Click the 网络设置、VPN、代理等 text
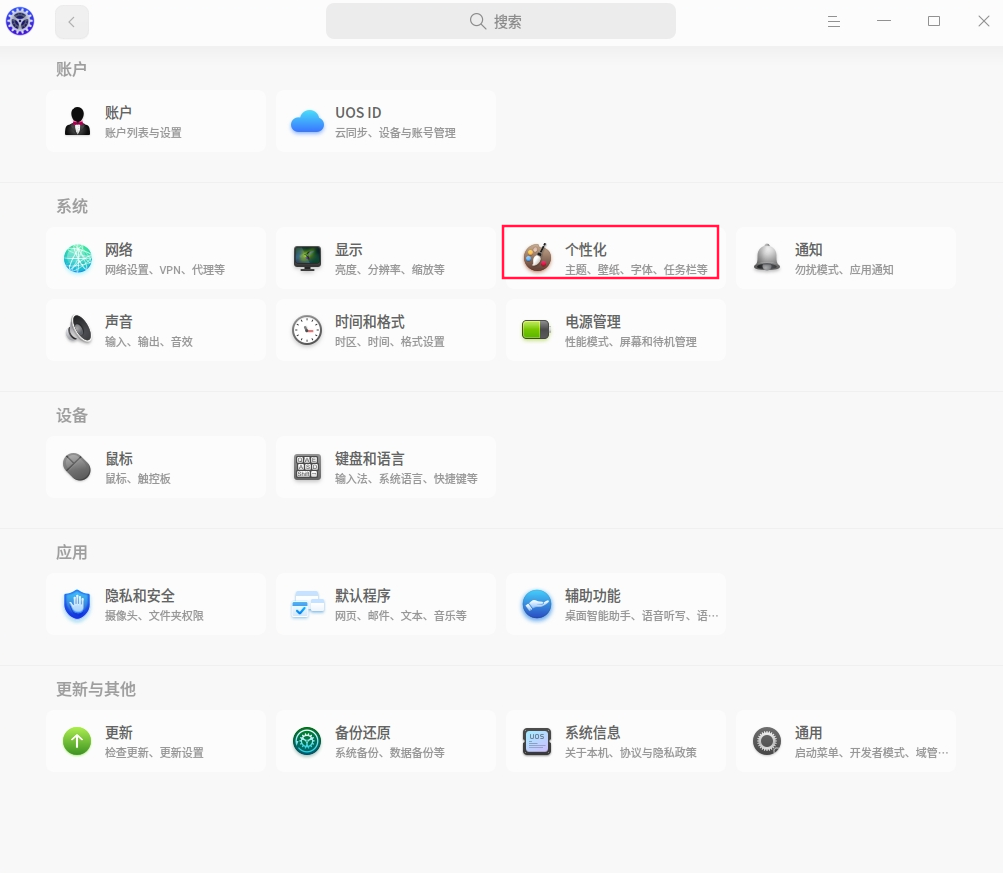Screen dimensions: 1003x873 point(165,270)
